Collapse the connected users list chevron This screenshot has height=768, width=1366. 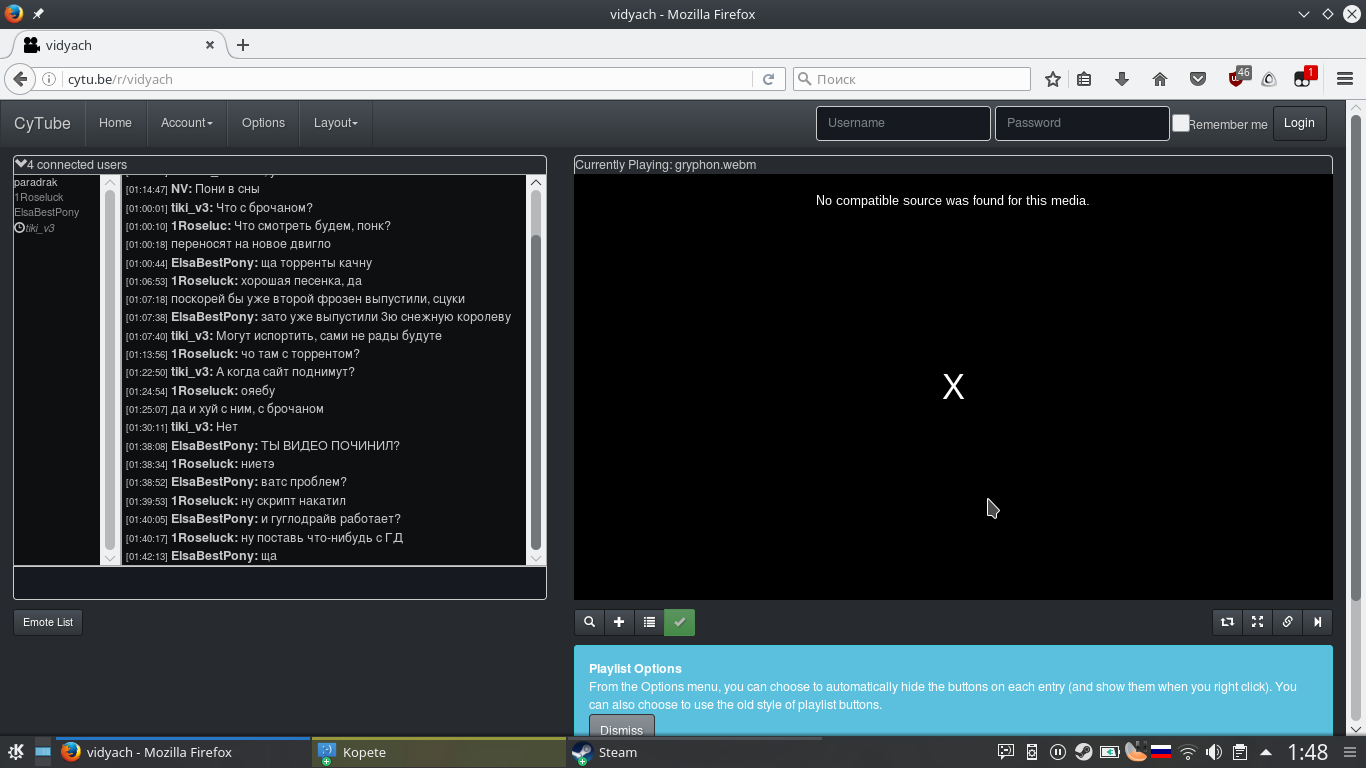[21, 164]
